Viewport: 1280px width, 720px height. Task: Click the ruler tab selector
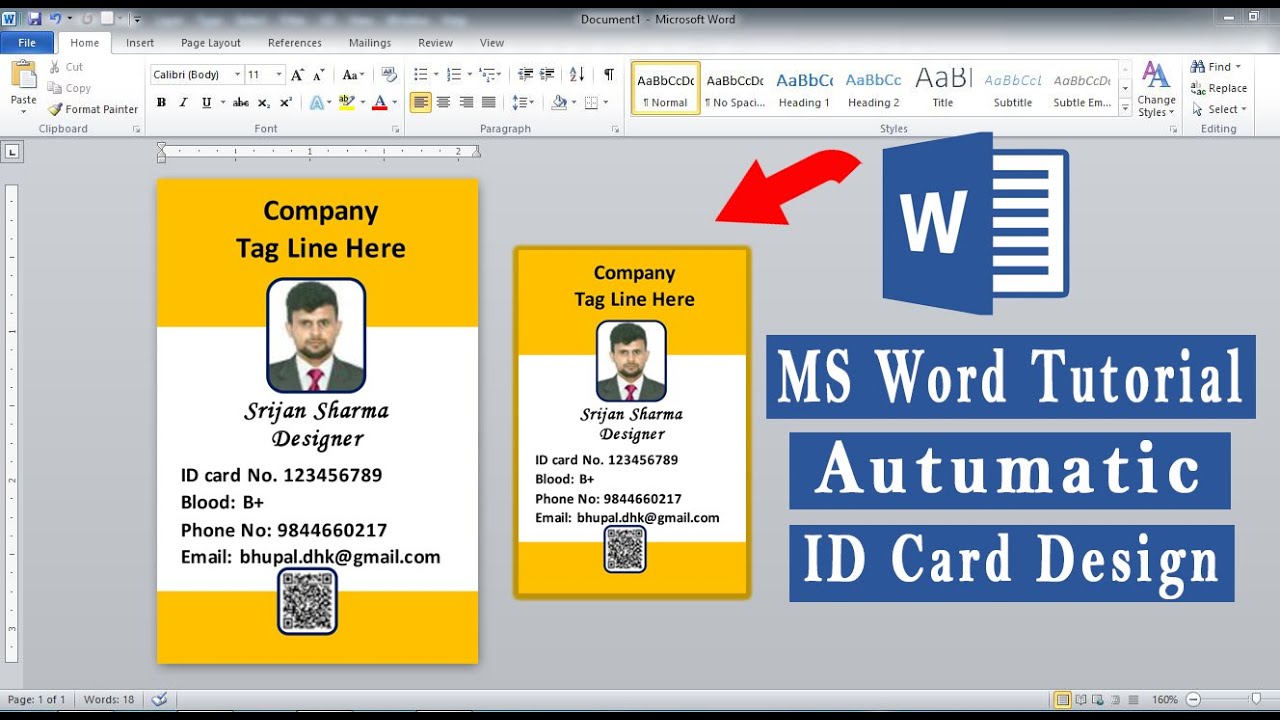point(13,152)
